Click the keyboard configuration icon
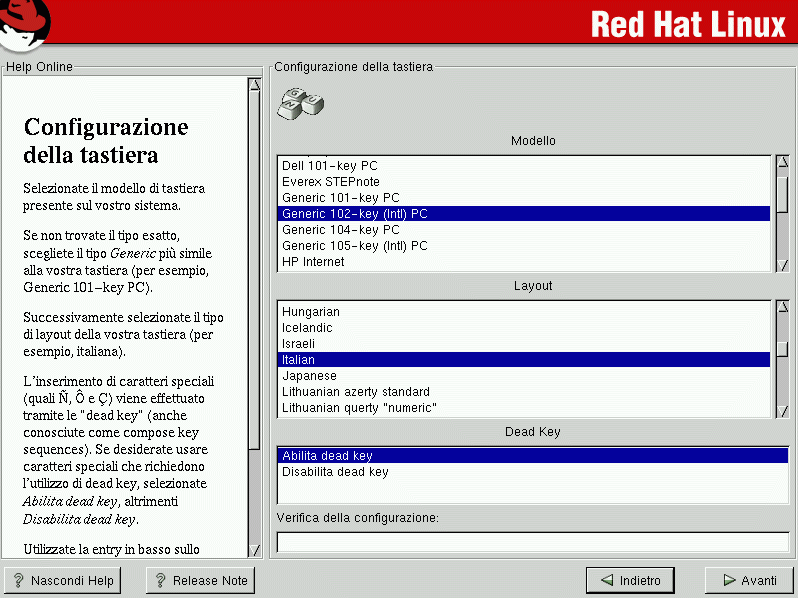The image size is (798, 598). (300, 101)
